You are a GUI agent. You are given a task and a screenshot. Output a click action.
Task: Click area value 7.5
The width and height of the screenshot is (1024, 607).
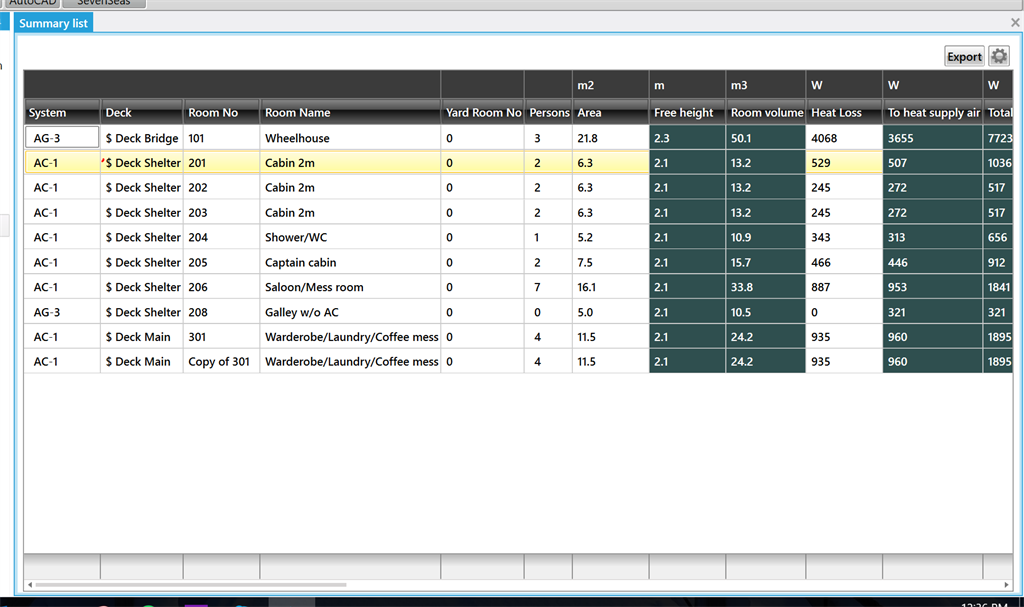point(611,262)
